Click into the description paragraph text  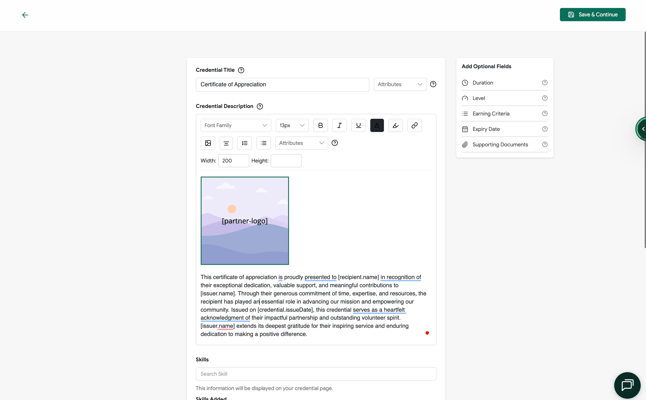pos(313,305)
